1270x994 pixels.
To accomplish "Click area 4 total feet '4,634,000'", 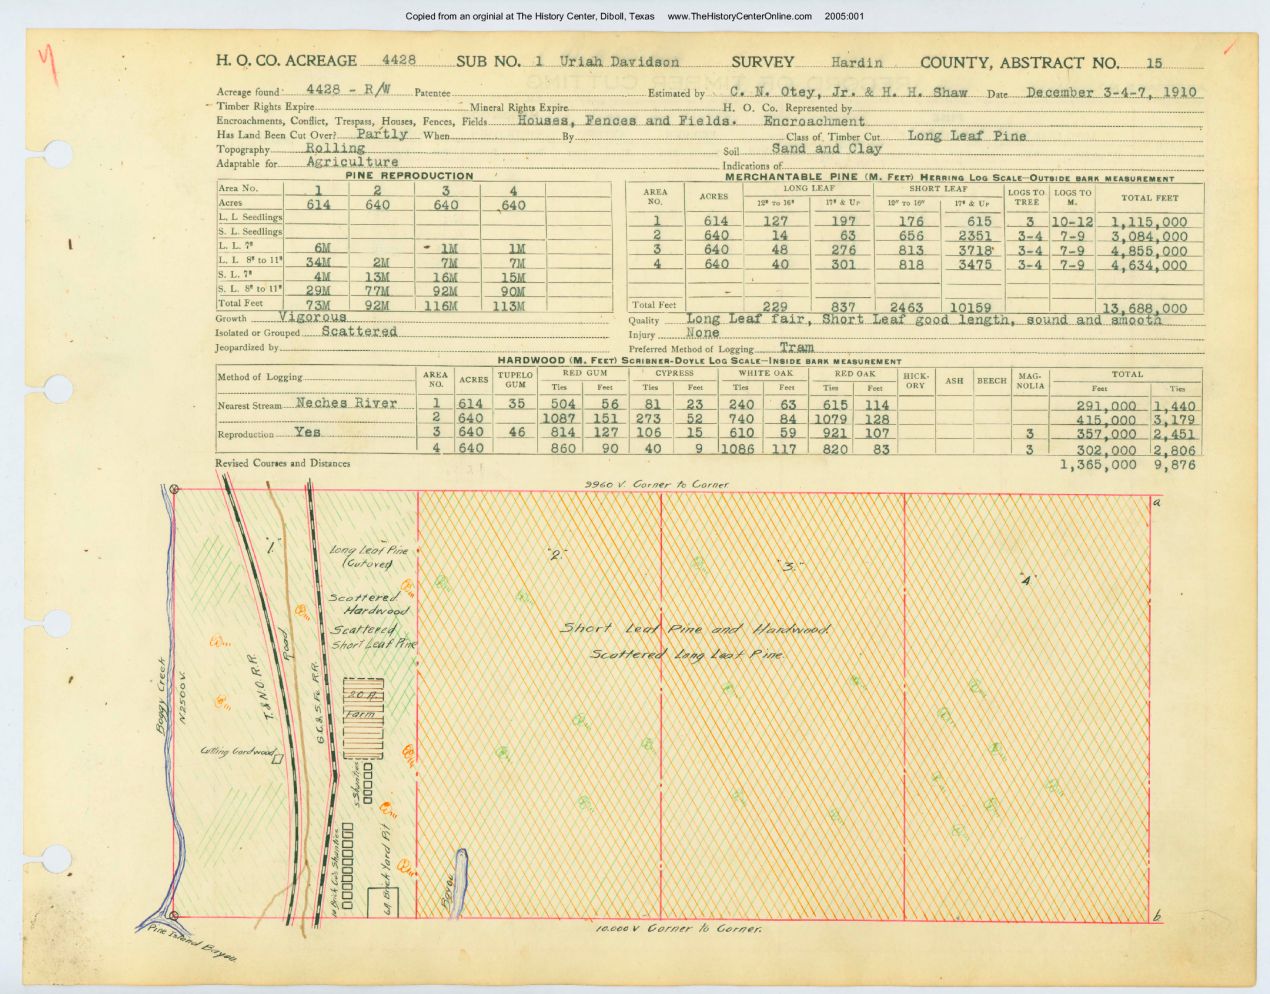I will (x=1148, y=266).
